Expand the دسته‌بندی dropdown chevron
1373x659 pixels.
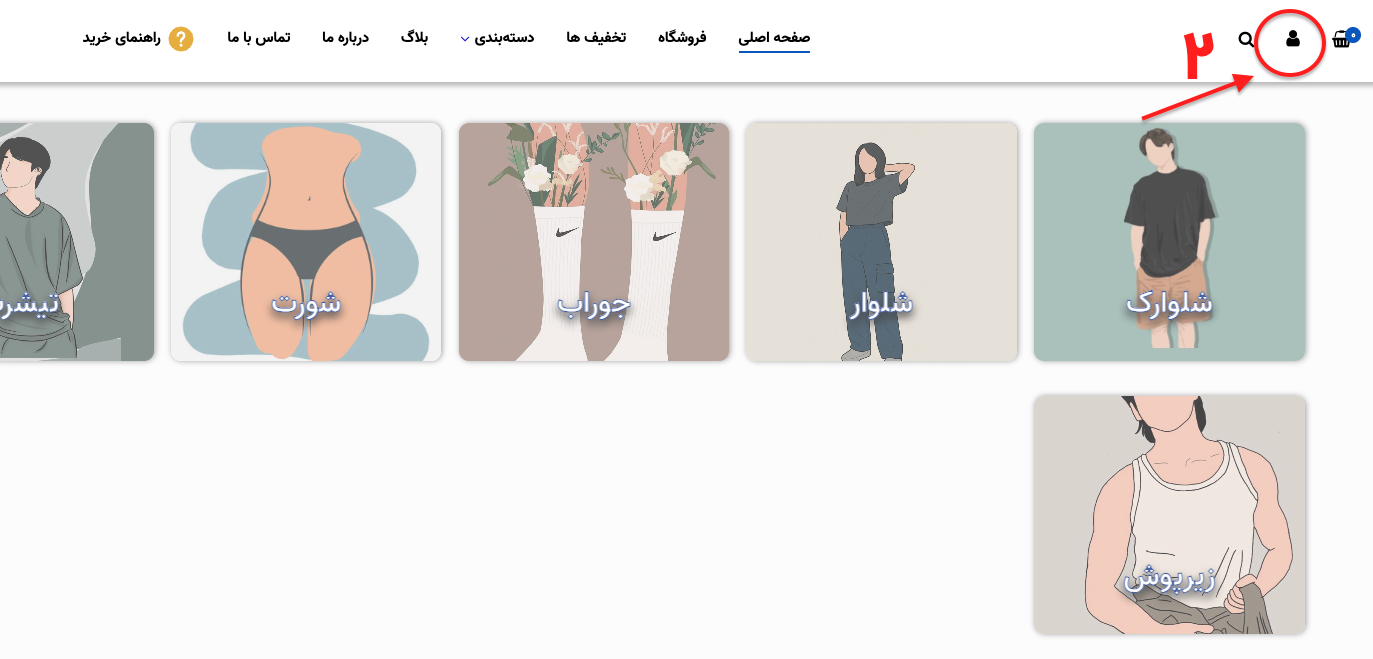(x=465, y=39)
